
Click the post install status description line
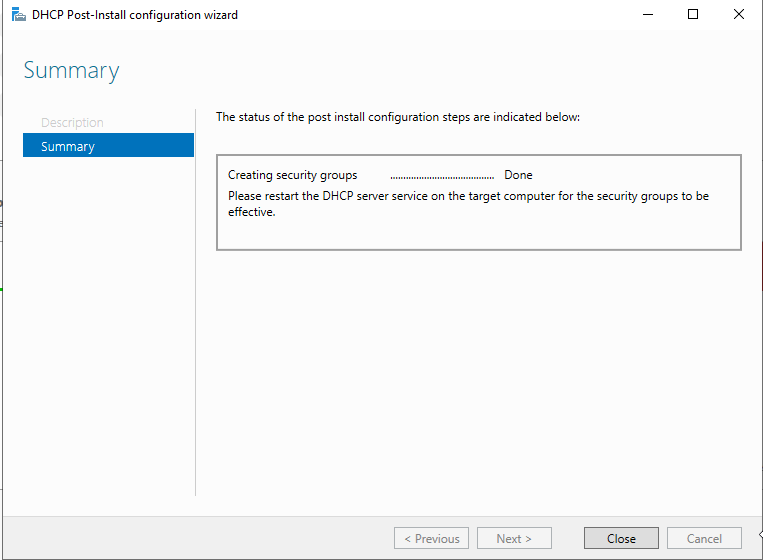coord(397,117)
